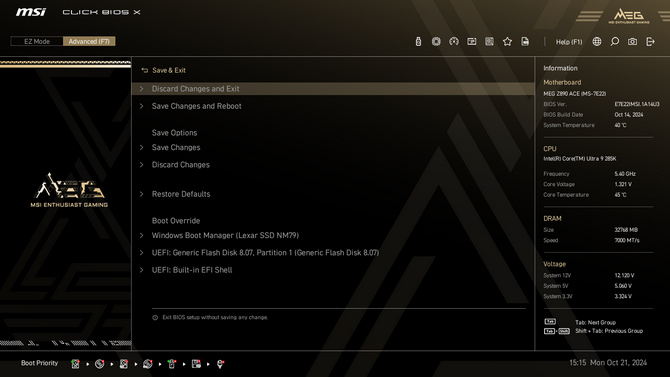Image resolution: width=670 pixels, height=377 pixels.
Task: Click Help (F1)
Action: point(569,41)
